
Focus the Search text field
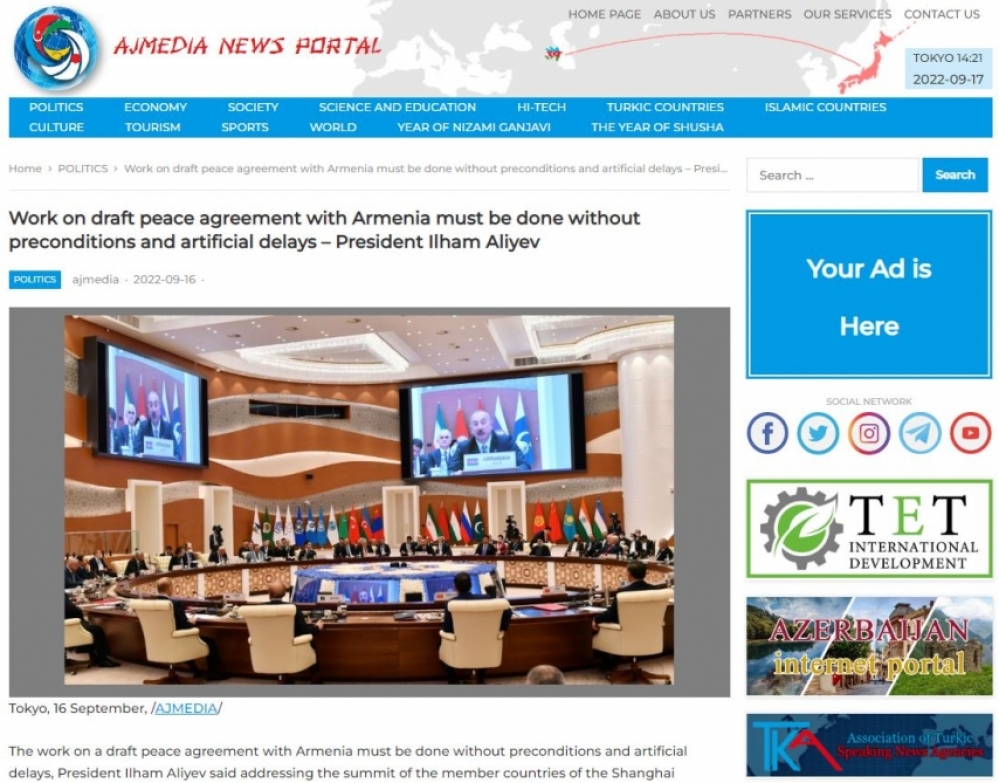pyautogui.click(x=833, y=175)
